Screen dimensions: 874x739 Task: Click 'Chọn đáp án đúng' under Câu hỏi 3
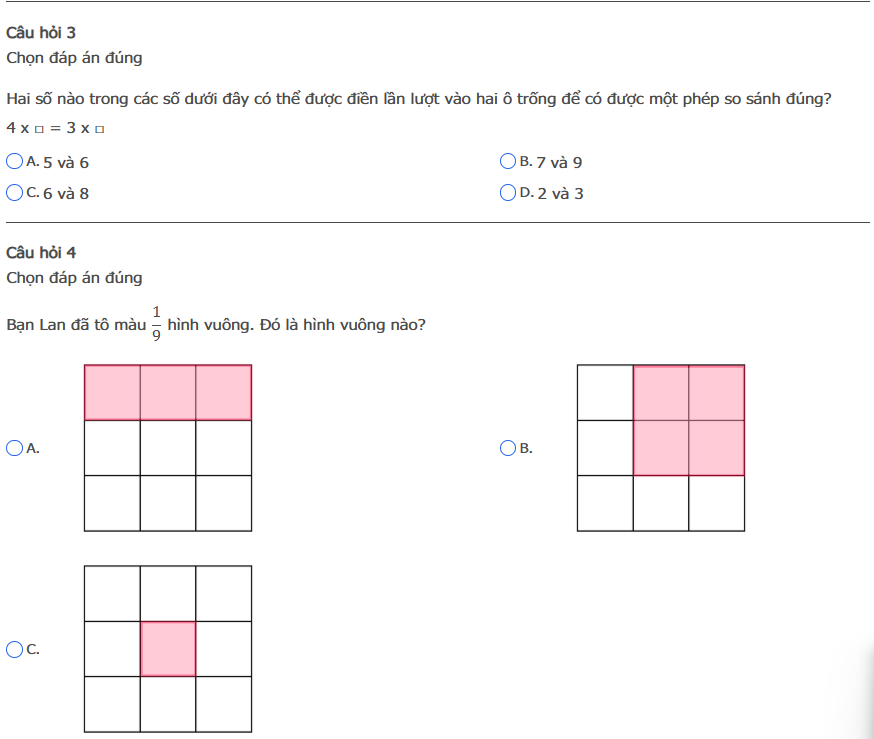pyautogui.click(x=74, y=58)
